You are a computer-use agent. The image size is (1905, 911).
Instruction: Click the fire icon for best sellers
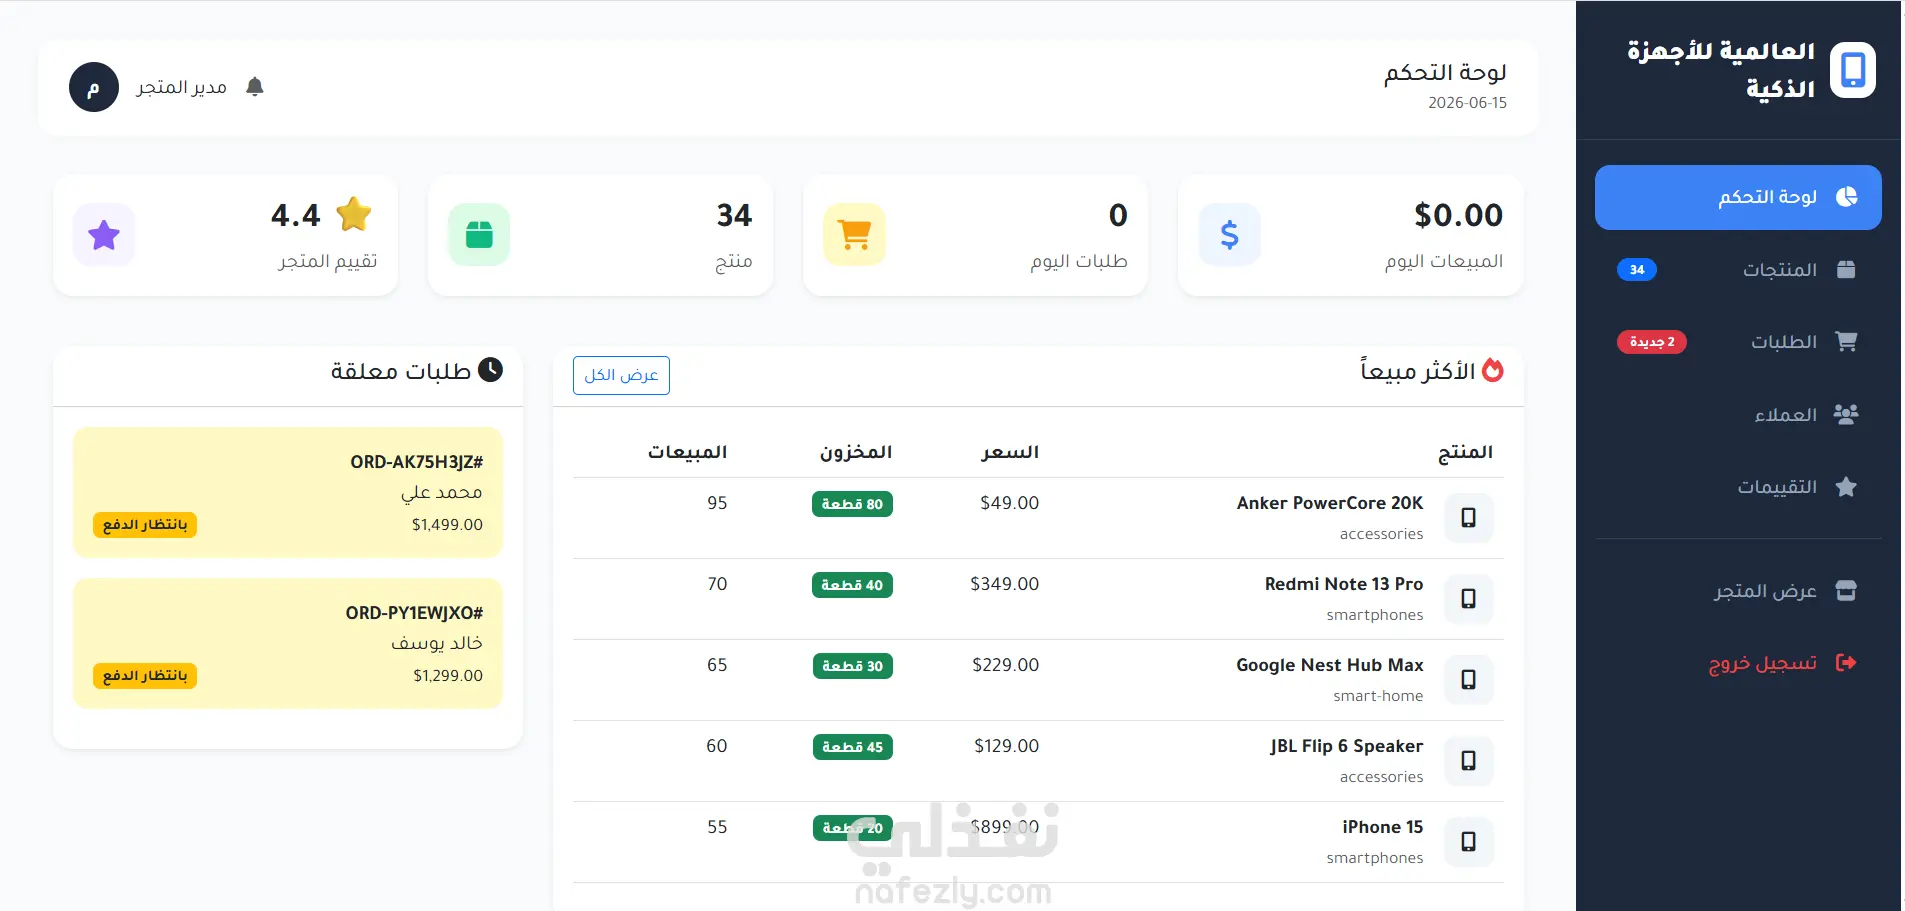pyautogui.click(x=1492, y=370)
